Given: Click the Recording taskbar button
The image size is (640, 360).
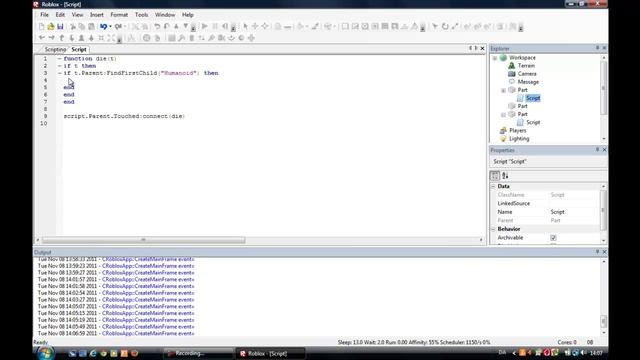Looking at the screenshot, I should (198, 353).
